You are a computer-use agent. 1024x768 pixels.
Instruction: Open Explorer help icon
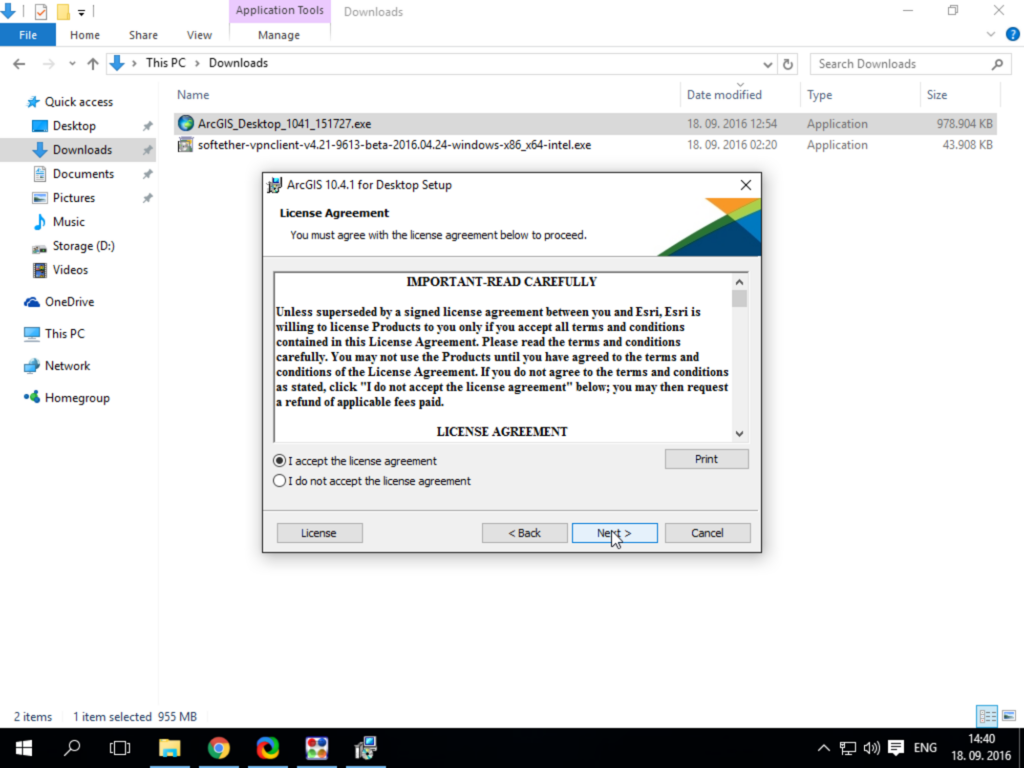[x=1012, y=35]
